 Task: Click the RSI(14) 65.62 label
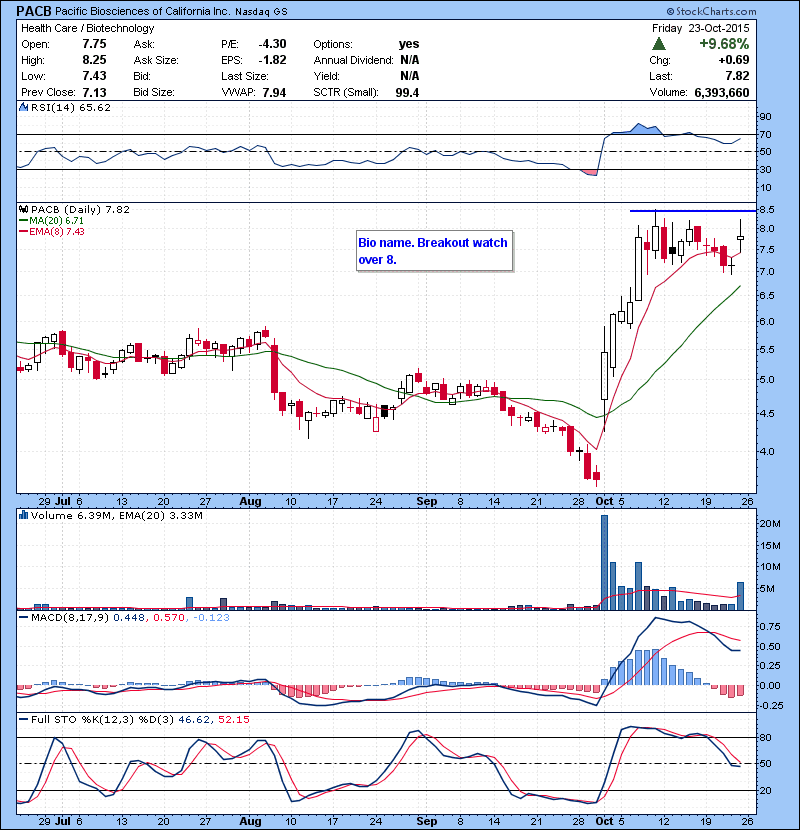(x=71, y=107)
